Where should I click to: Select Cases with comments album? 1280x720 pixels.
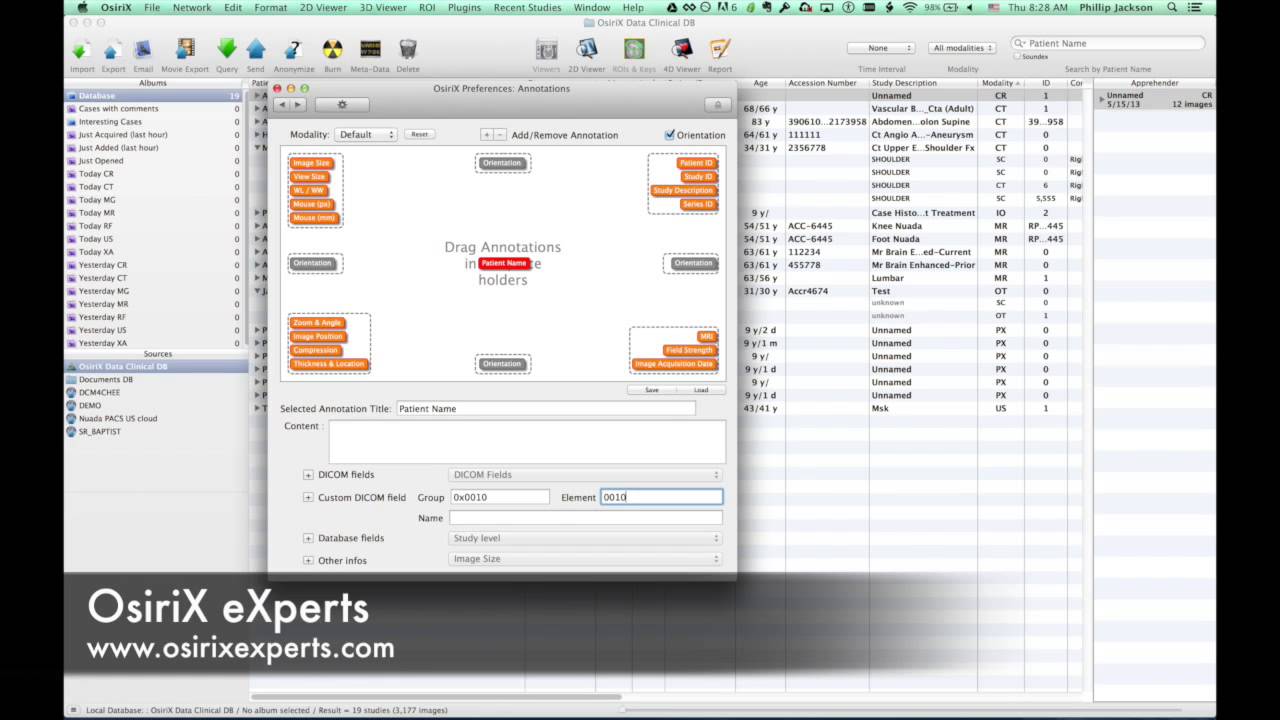point(118,108)
